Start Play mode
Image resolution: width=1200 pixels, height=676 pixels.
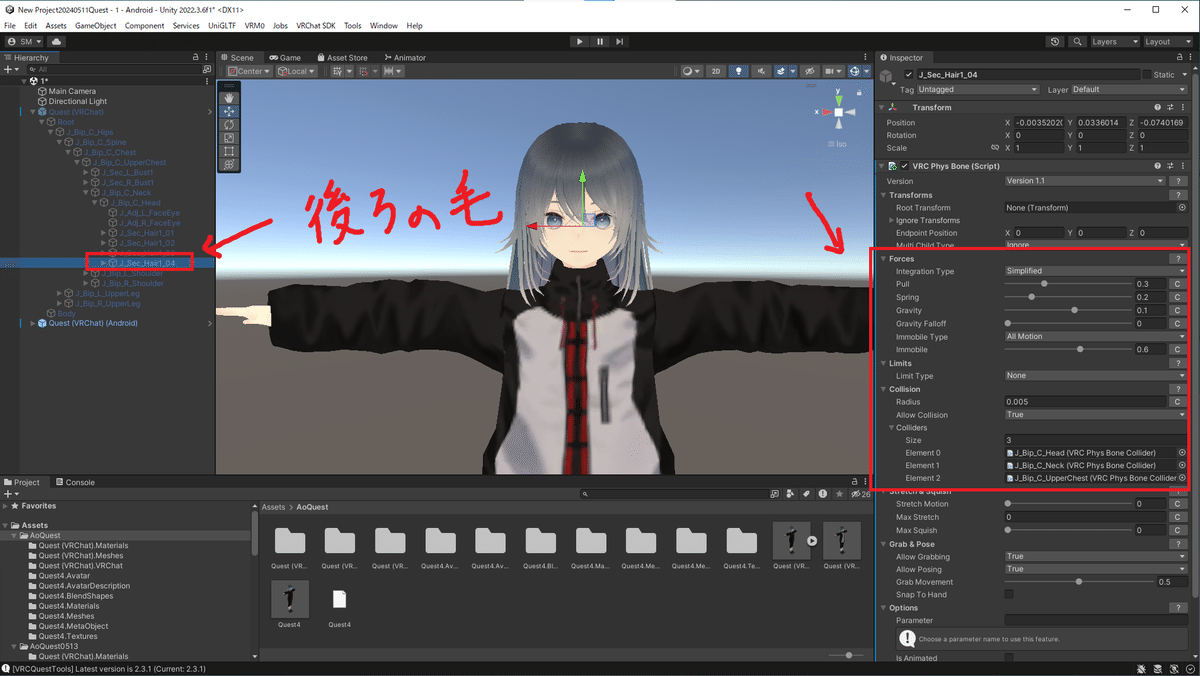coord(580,42)
